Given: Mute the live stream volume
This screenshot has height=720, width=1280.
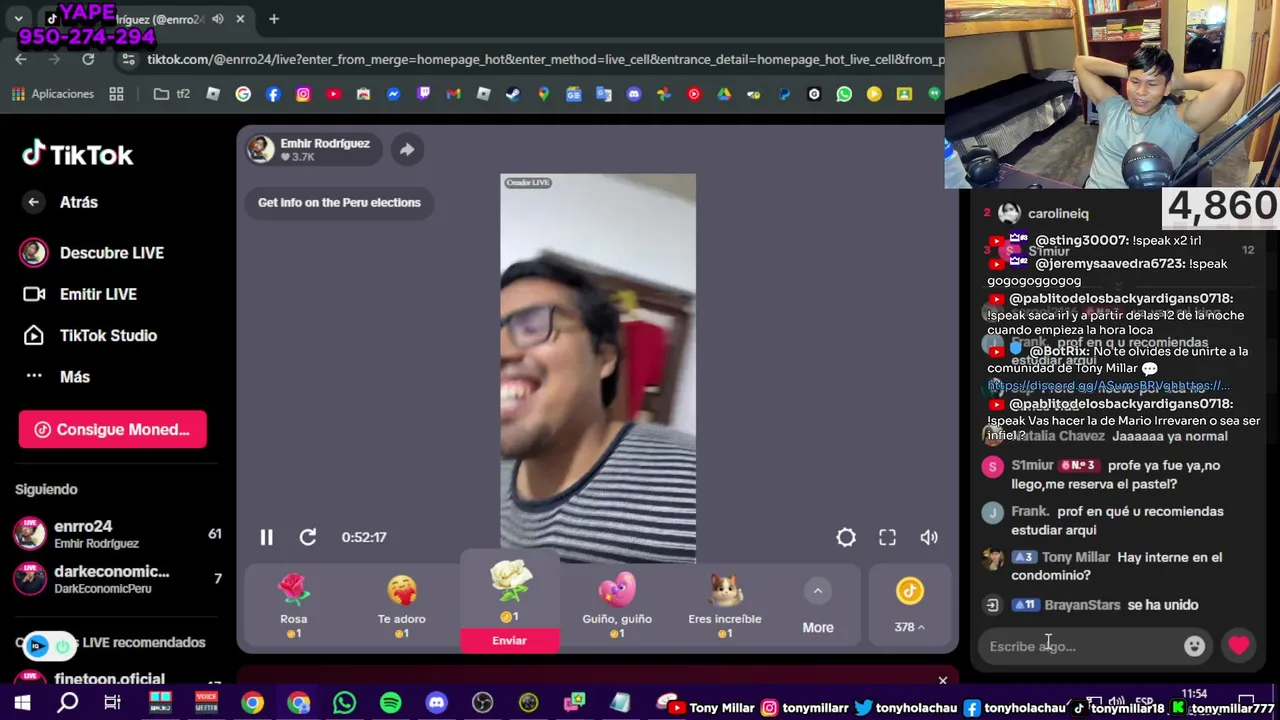Looking at the screenshot, I should point(929,537).
